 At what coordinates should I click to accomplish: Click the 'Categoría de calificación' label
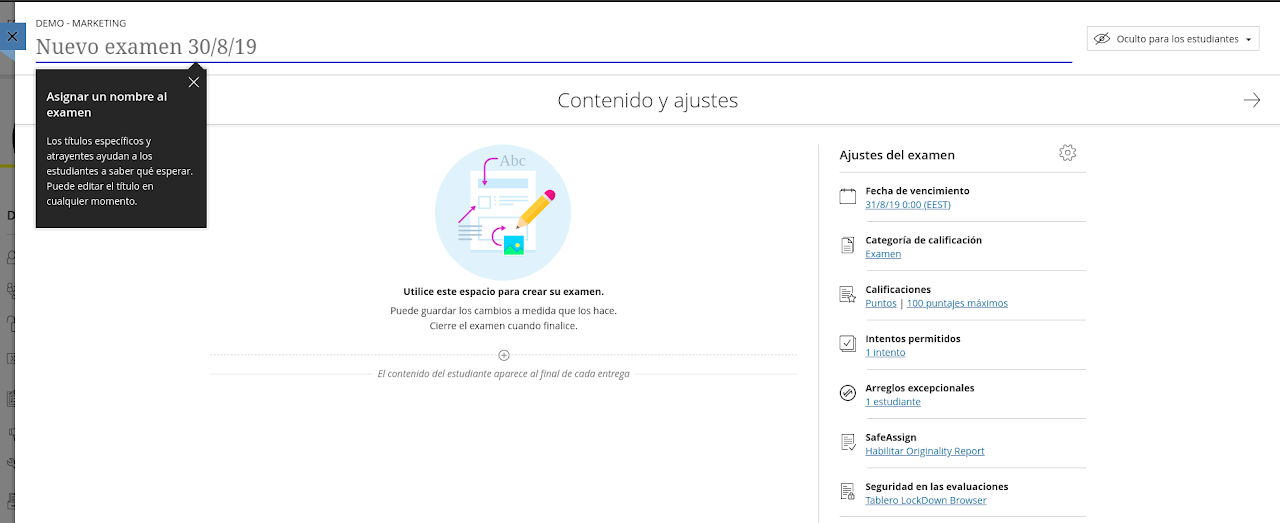tap(924, 240)
